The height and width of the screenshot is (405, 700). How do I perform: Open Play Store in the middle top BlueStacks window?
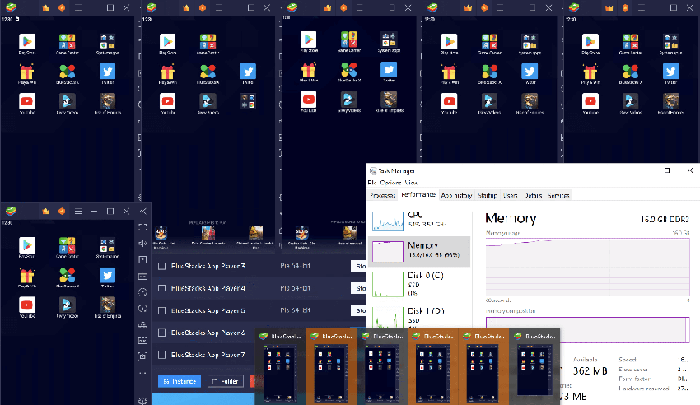pyautogui.click(x=308, y=39)
